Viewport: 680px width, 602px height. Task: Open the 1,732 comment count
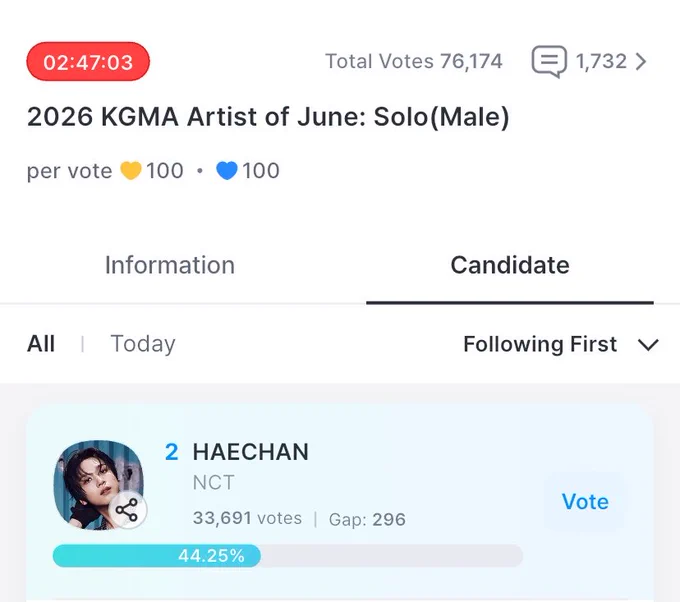[601, 62]
